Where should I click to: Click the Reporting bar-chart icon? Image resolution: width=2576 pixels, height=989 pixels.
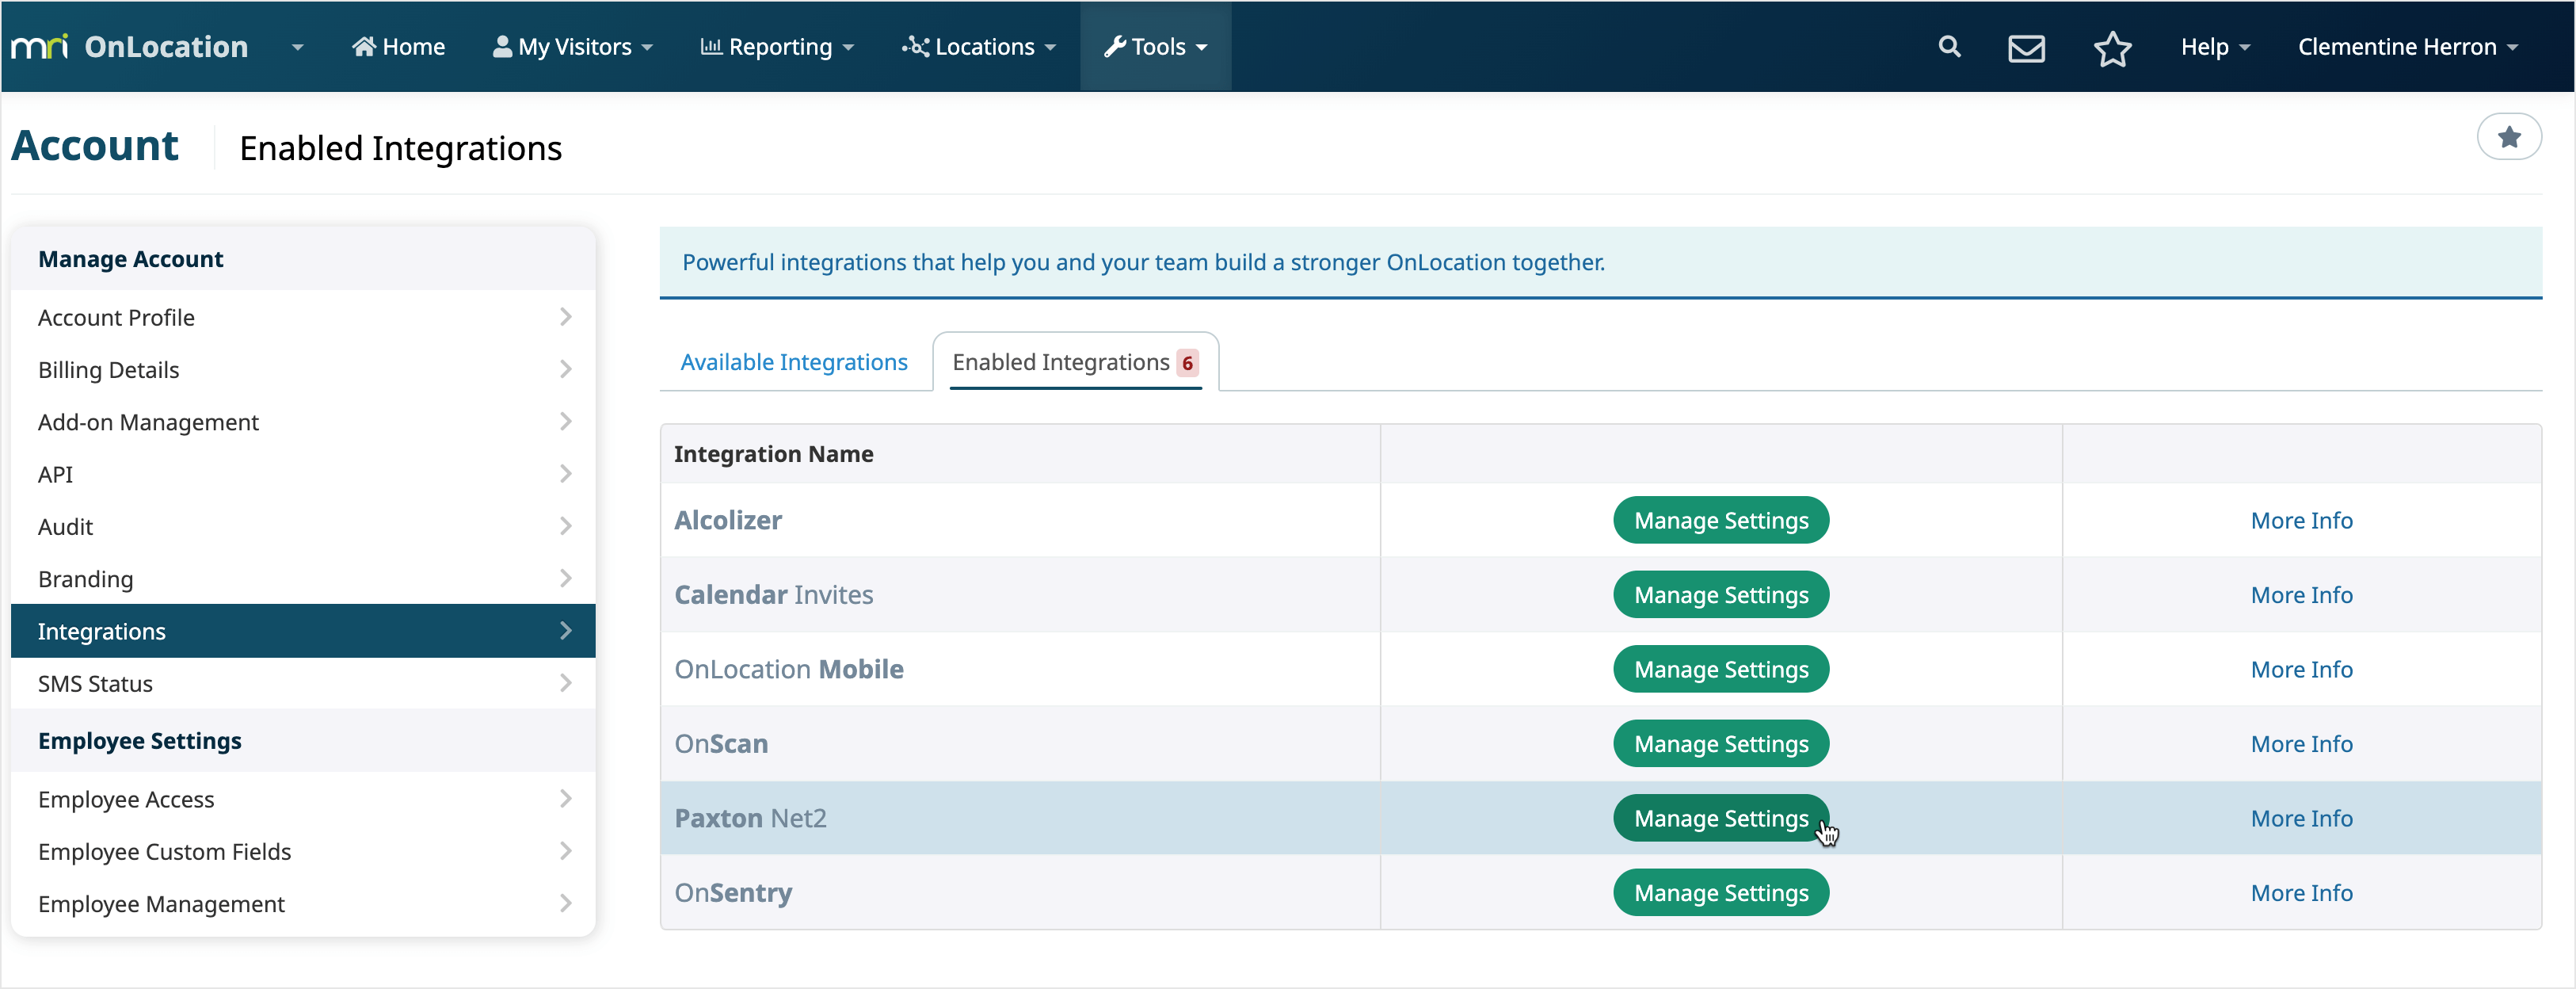click(x=712, y=46)
